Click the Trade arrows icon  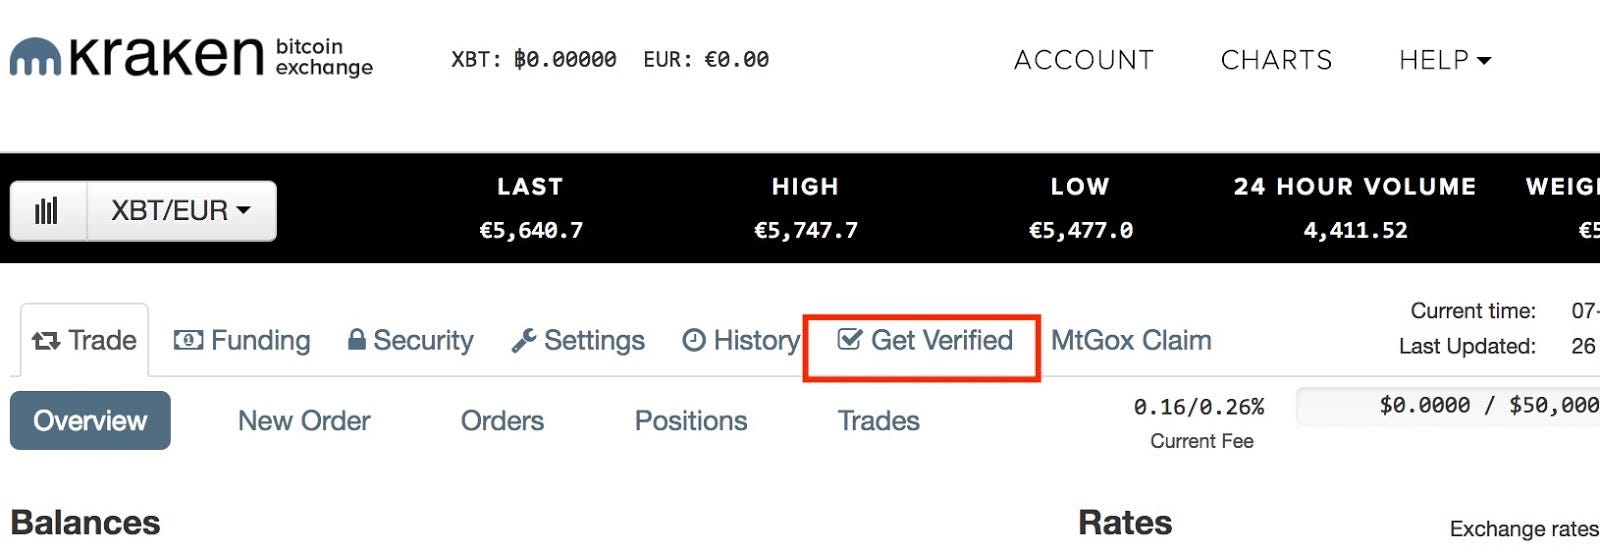coord(46,341)
